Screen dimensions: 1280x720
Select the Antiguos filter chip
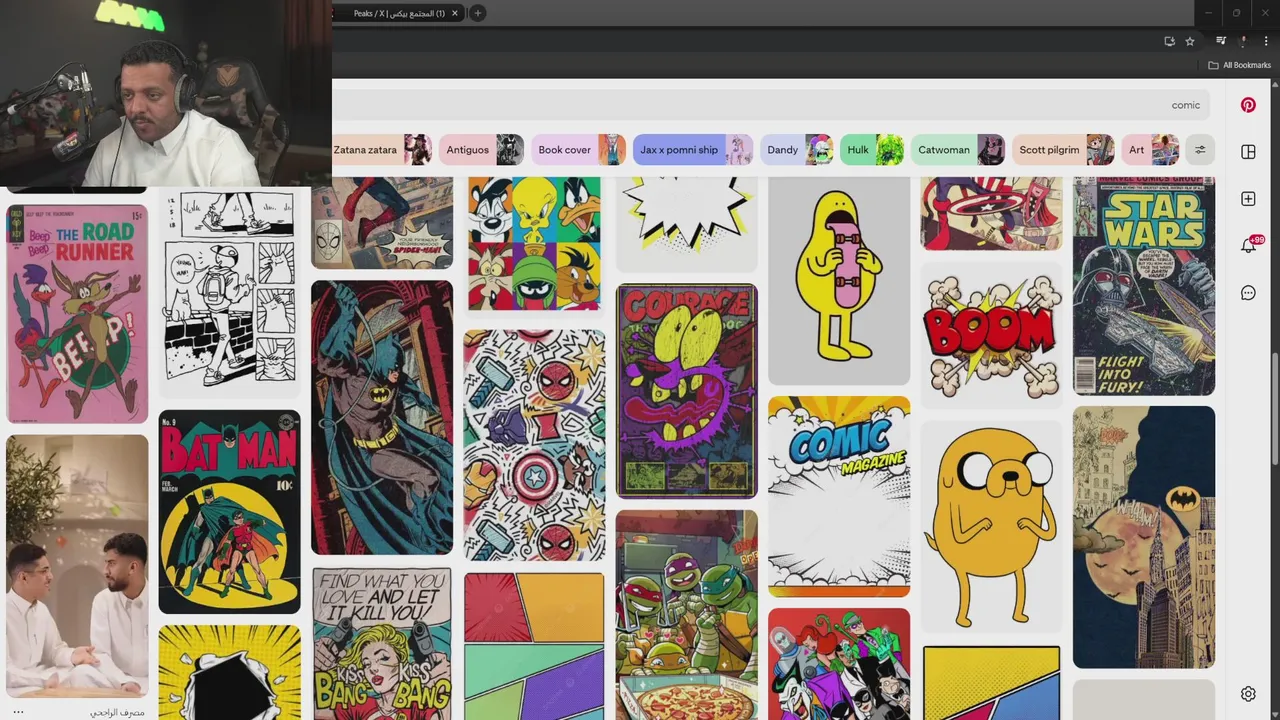pos(481,150)
